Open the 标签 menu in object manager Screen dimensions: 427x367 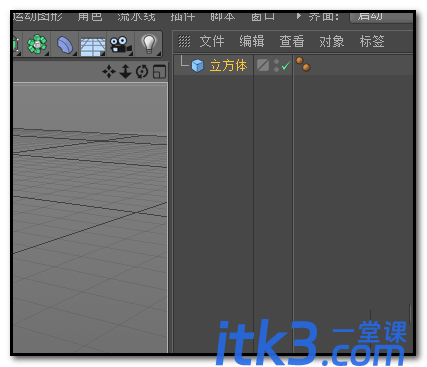click(x=372, y=41)
